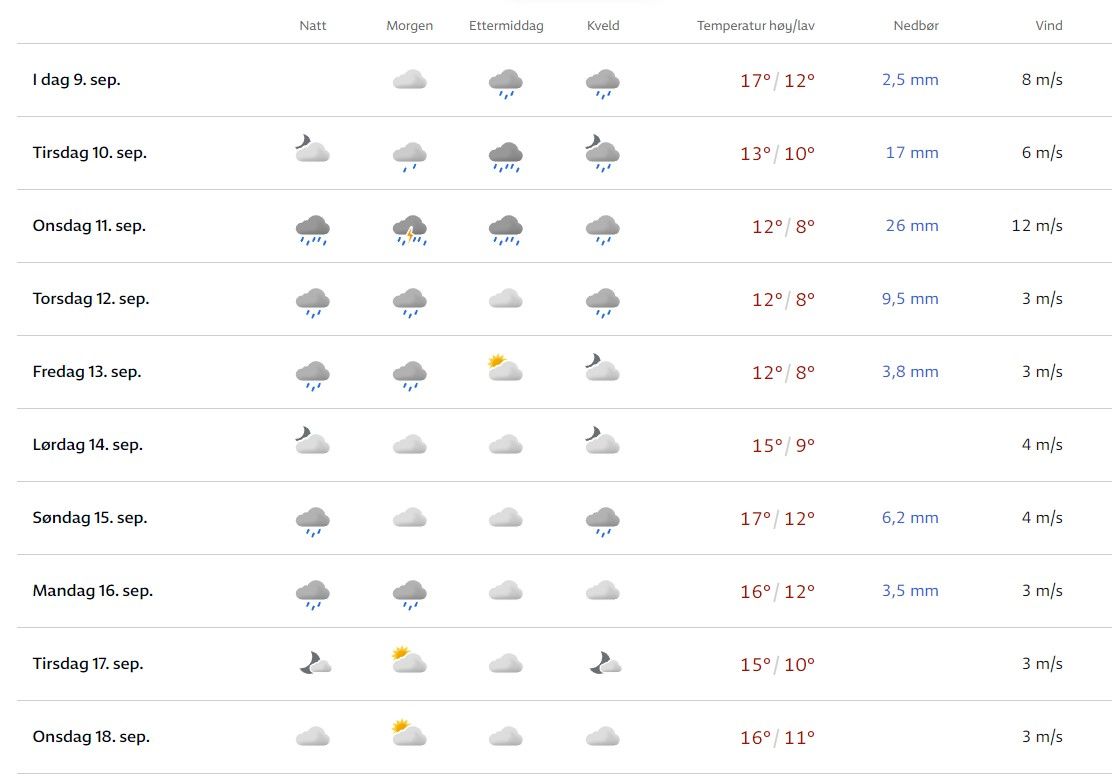
Task: Click the heavy rain afternoon icon on Tirsdag 10. sep.
Action: click(506, 155)
